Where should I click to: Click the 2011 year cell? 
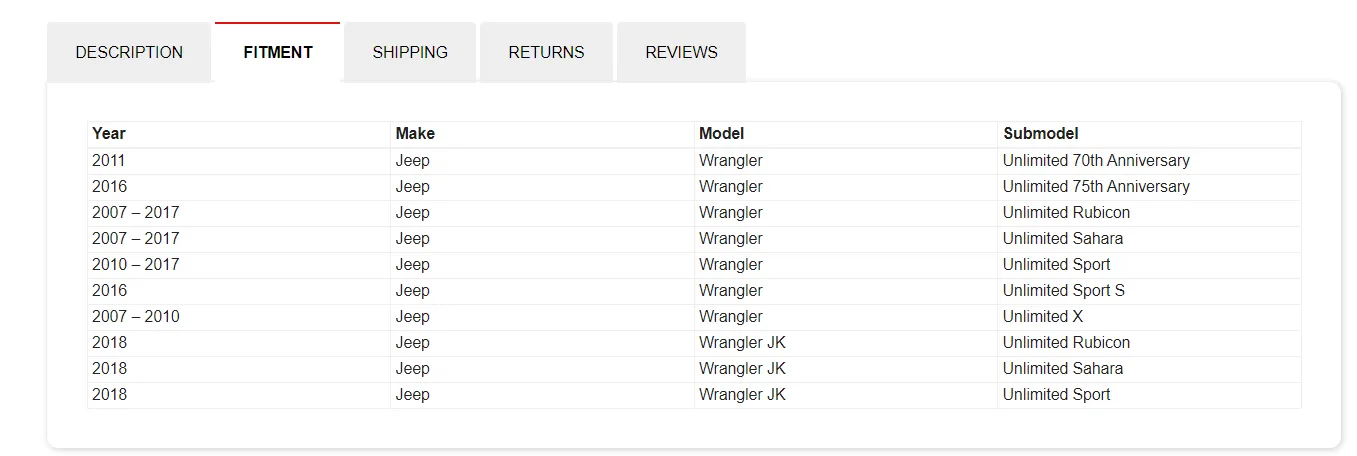click(109, 161)
